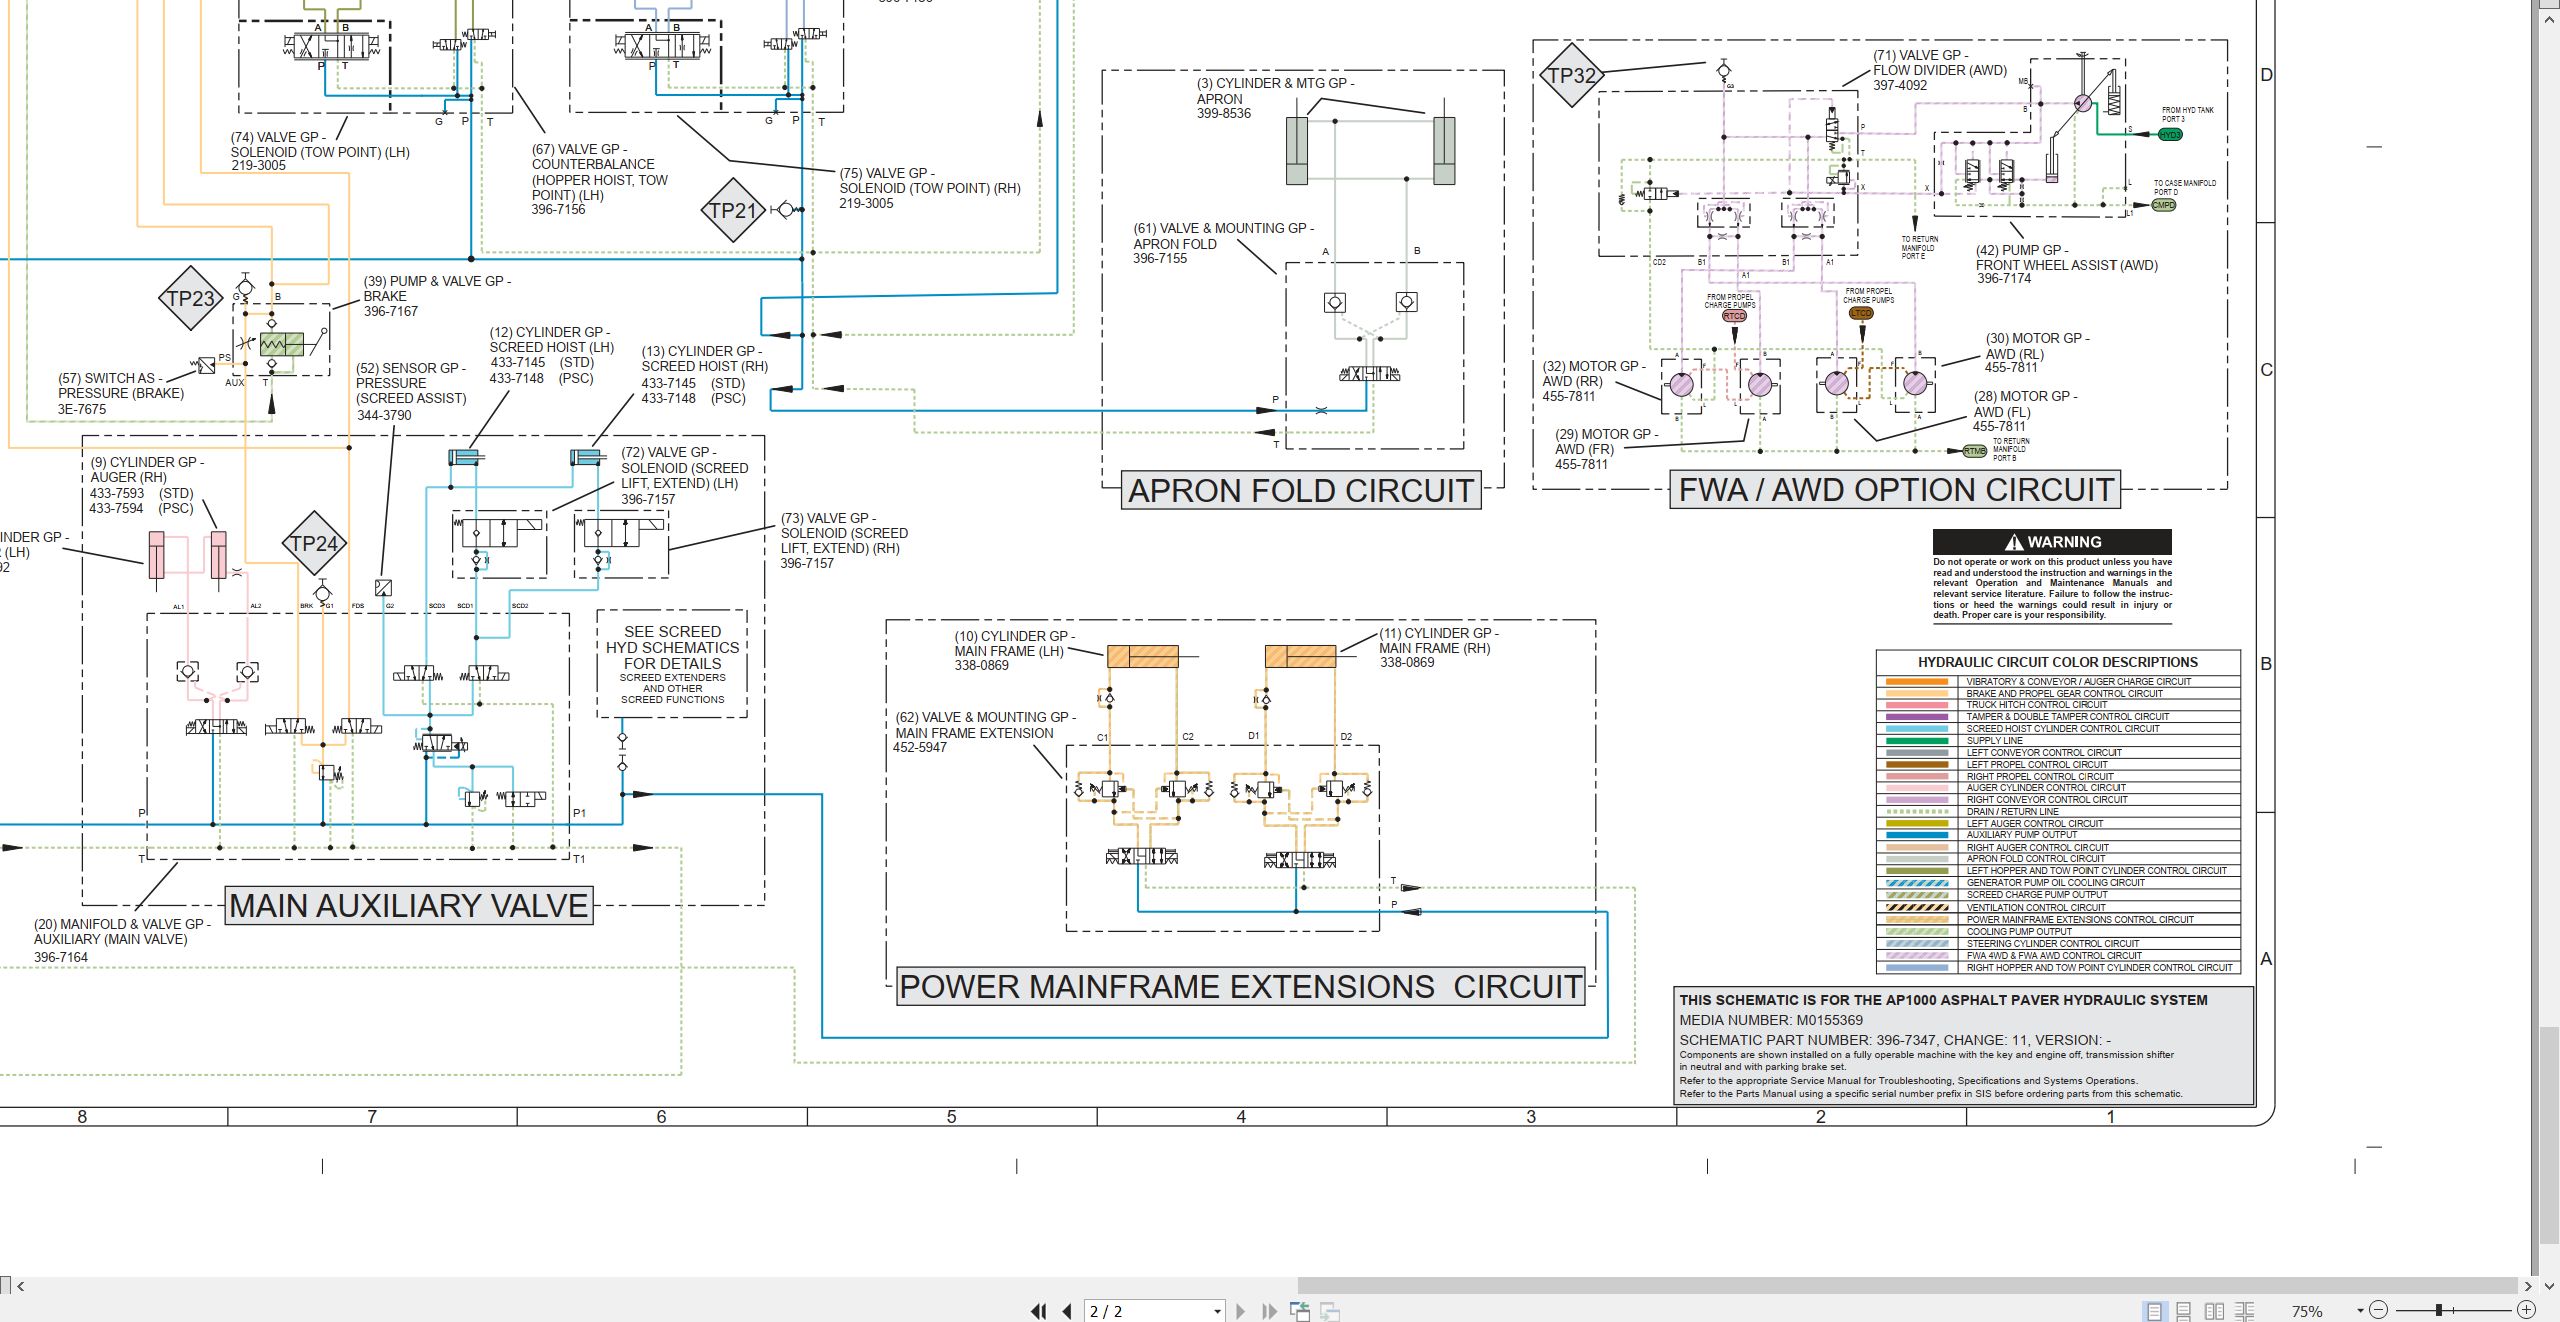This screenshot has height=1322, width=2560.
Task: Open the page number dropdown
Action: [1217, 1312]
